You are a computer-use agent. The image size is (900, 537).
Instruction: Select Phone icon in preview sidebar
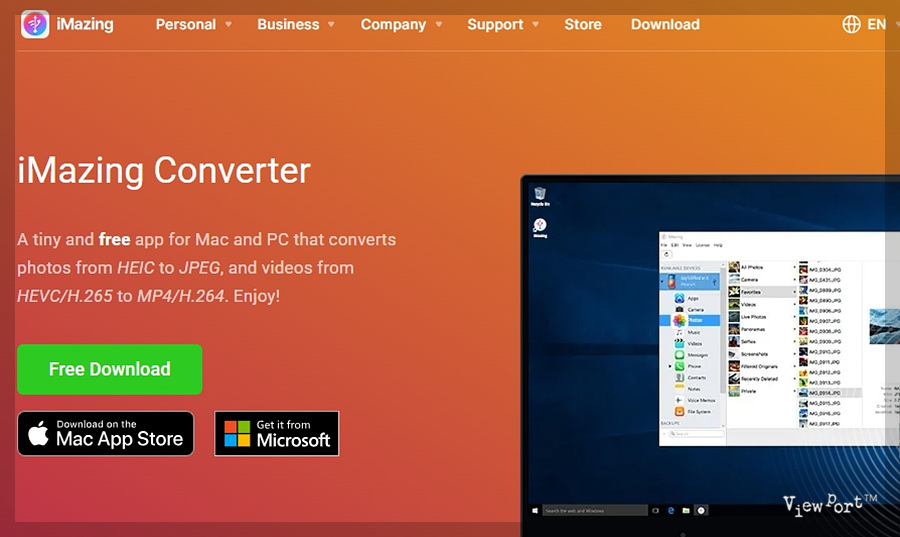pos(679,366)
